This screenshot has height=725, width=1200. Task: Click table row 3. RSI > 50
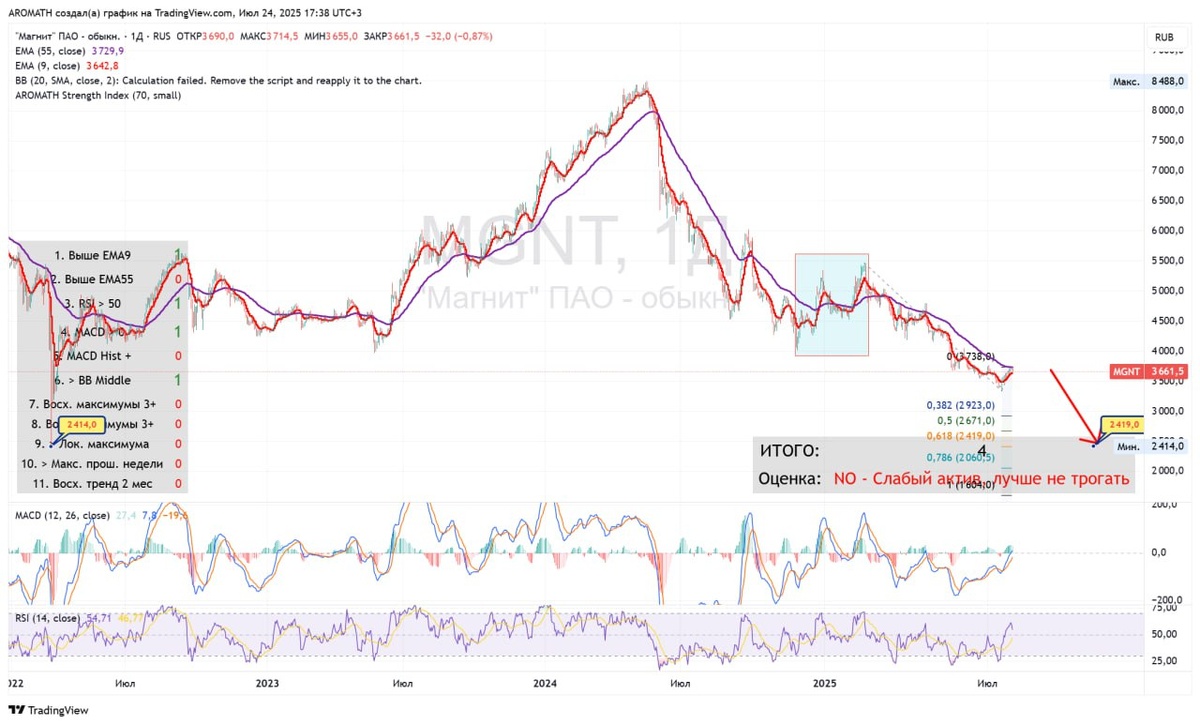click(102, 303)
